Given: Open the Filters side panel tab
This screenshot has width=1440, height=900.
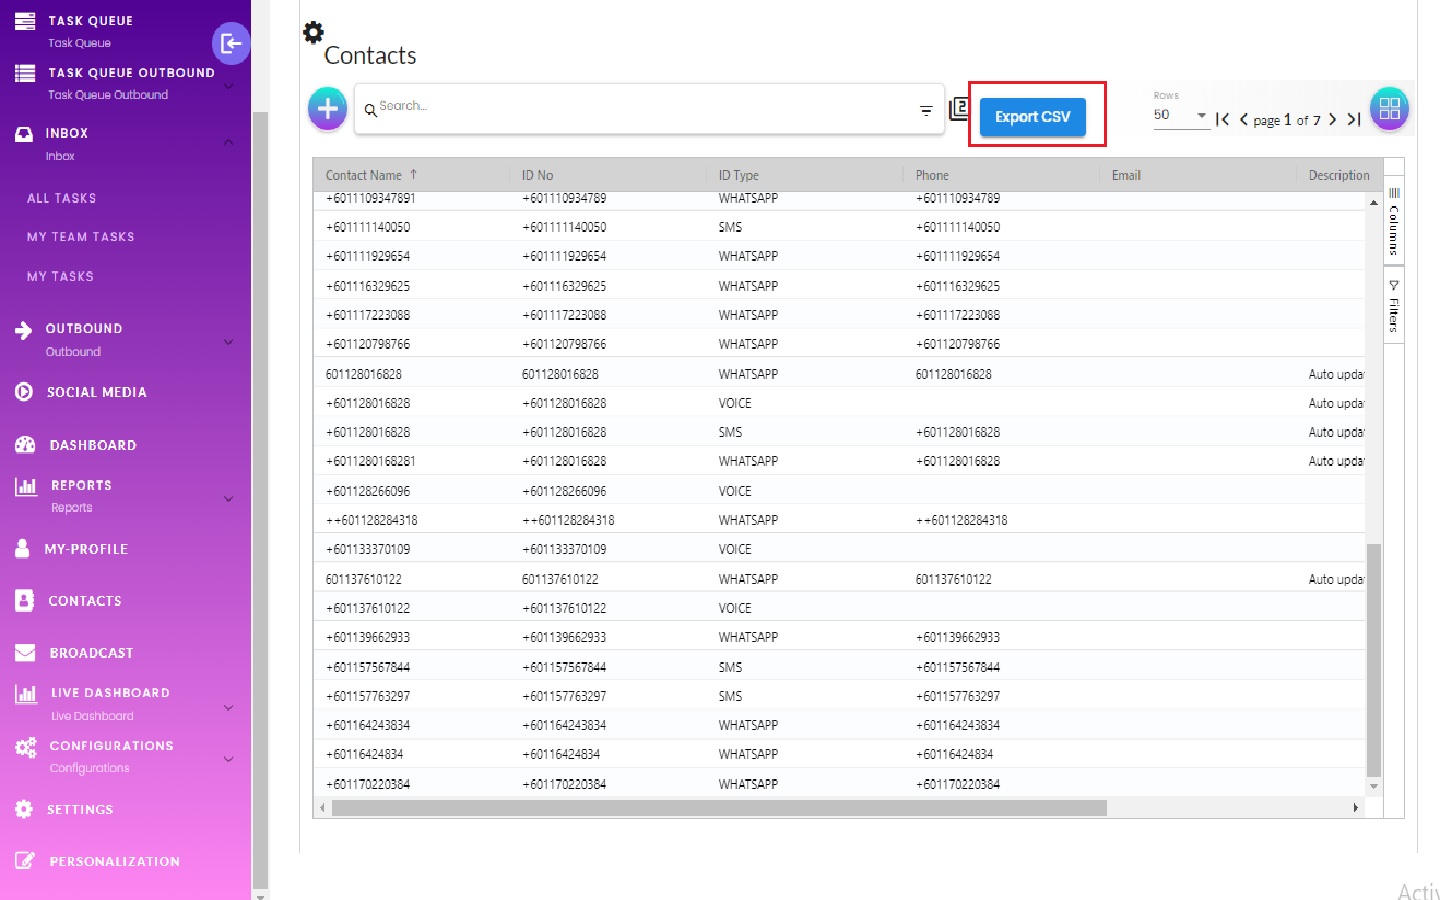Looking at the screenshot, I should pyautogui.click(x=1394, y=307).
